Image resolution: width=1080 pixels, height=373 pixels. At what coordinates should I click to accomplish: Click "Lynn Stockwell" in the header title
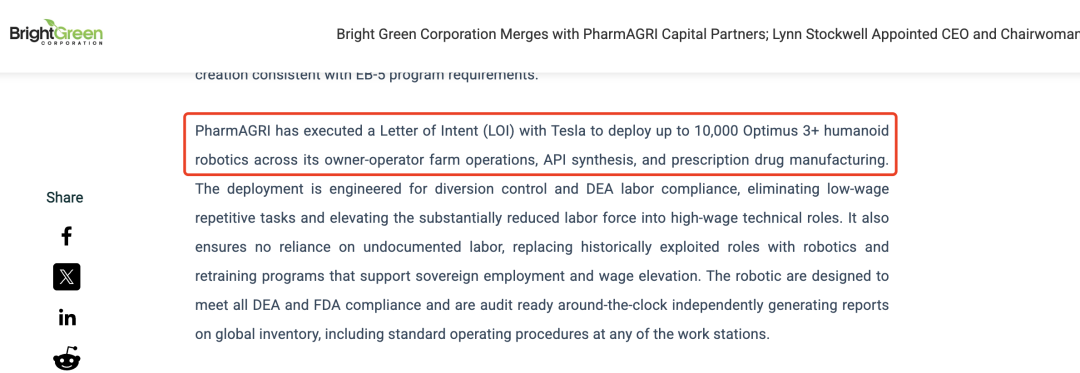click(818, 34)
